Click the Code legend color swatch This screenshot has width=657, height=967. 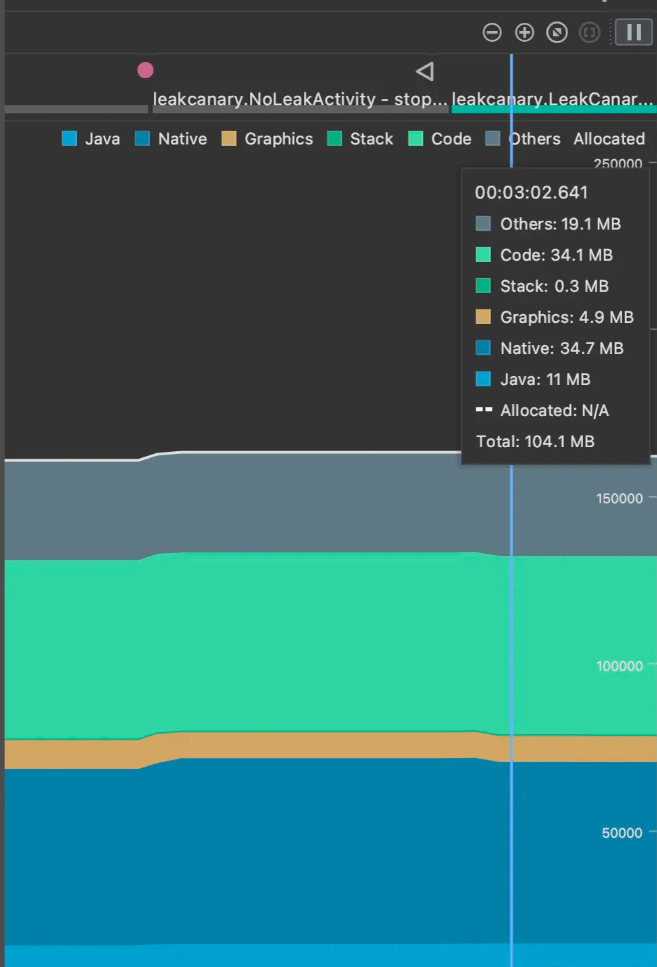(x=416, y=139)
